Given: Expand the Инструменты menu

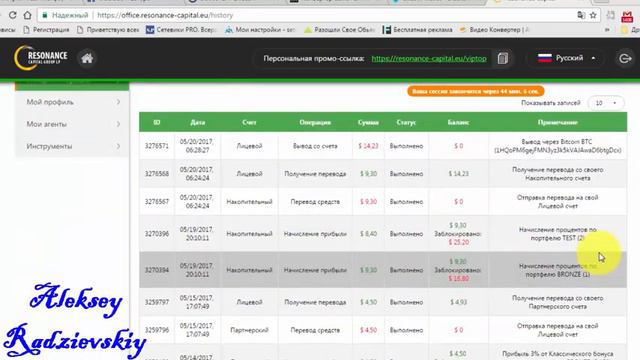Looking at the screenshot, I should point(72,146).
